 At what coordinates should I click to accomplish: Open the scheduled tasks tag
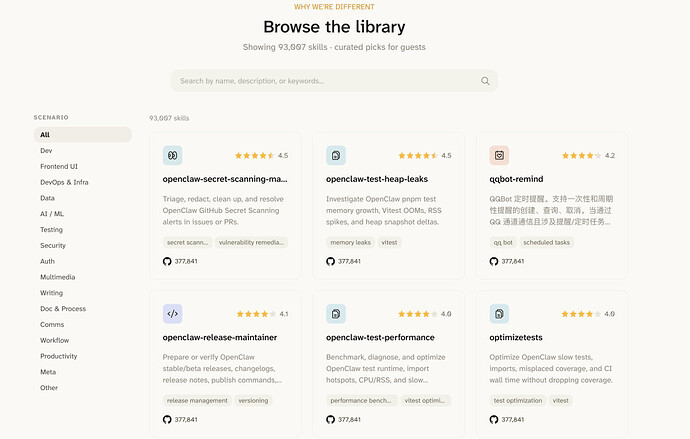[547, 242]
